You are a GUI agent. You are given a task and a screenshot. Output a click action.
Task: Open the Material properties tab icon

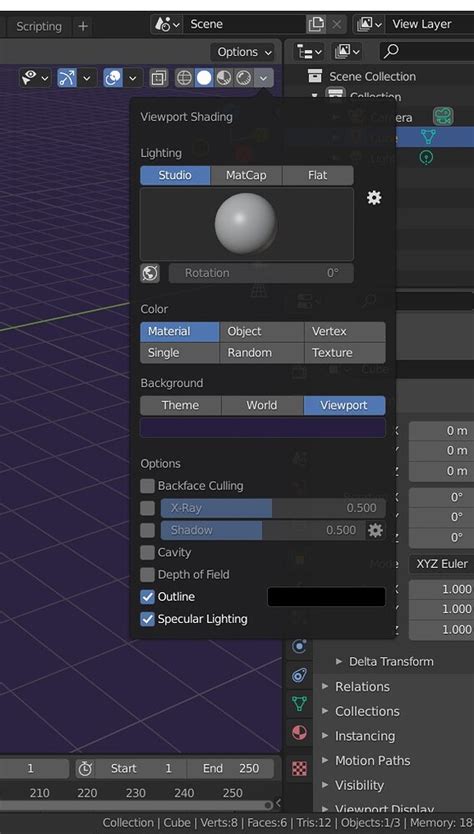[x=300, y=733]
